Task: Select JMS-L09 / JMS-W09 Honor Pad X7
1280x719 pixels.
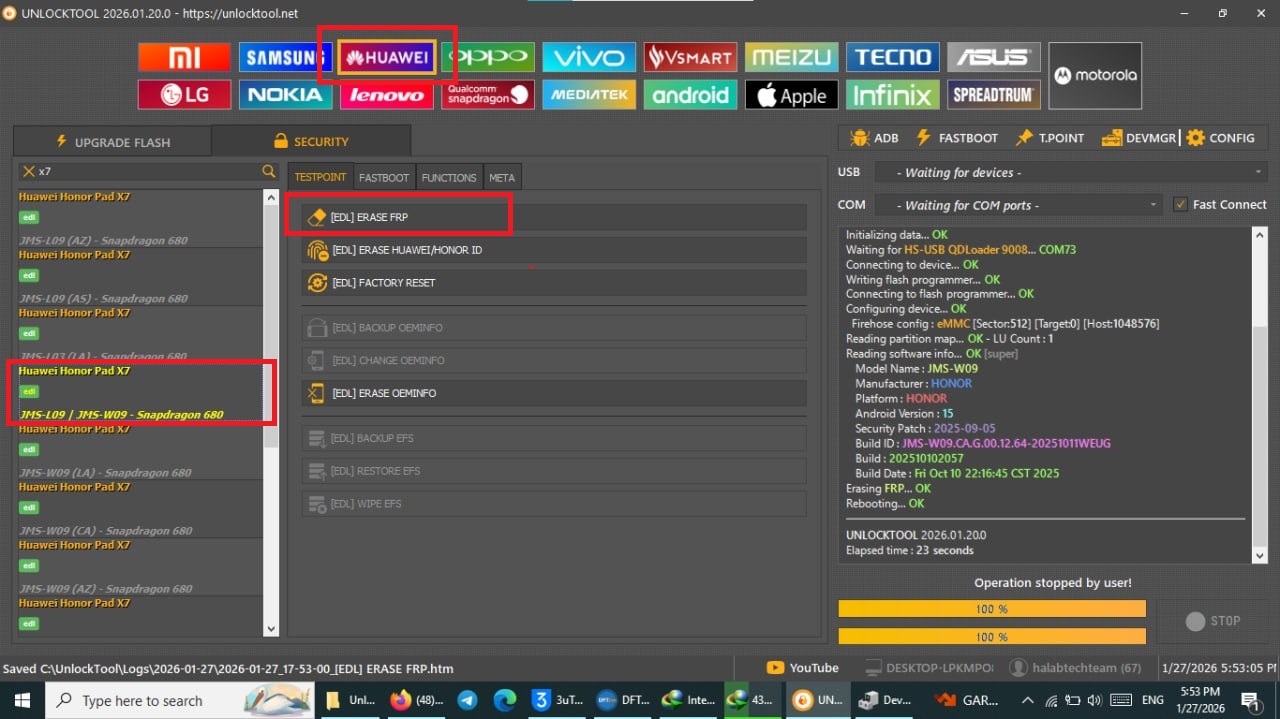Action: (139, 393)
